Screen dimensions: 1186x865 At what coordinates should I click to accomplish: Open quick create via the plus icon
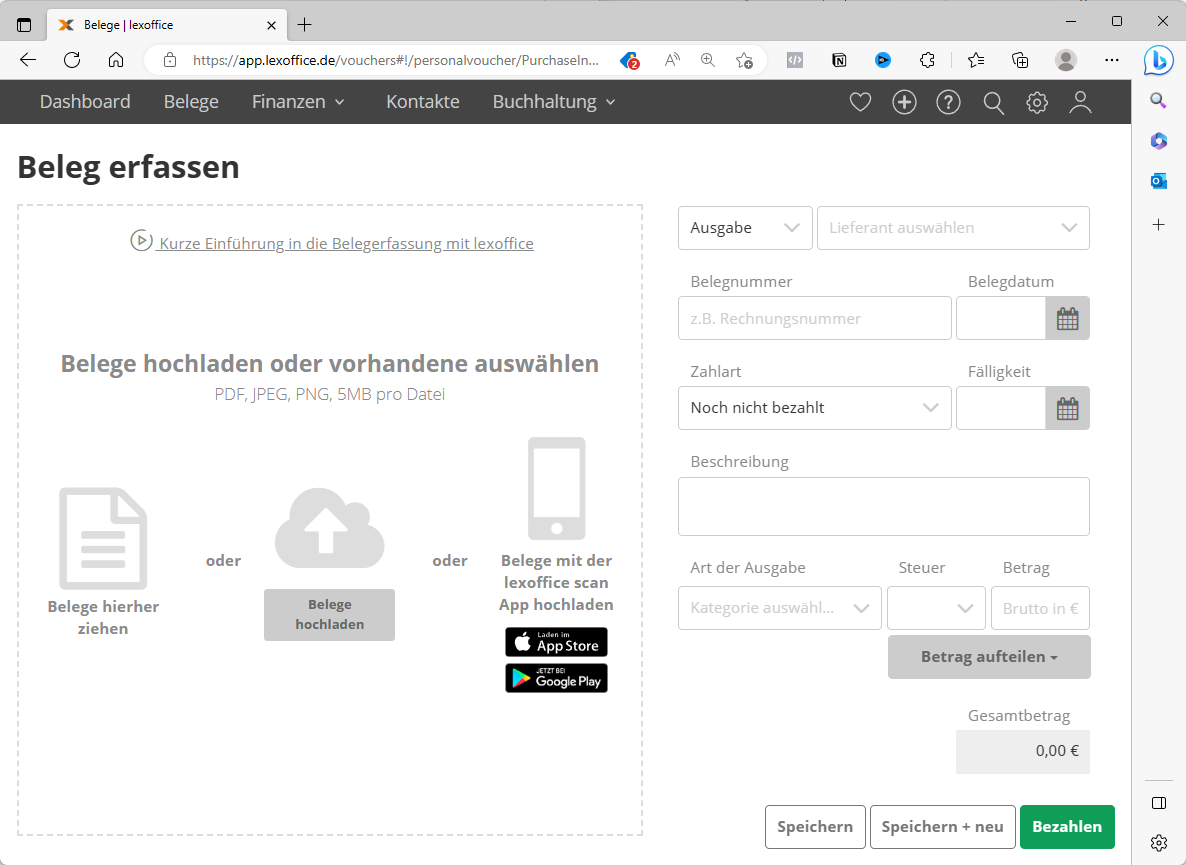pyautogui.click(x=904, y=102)
